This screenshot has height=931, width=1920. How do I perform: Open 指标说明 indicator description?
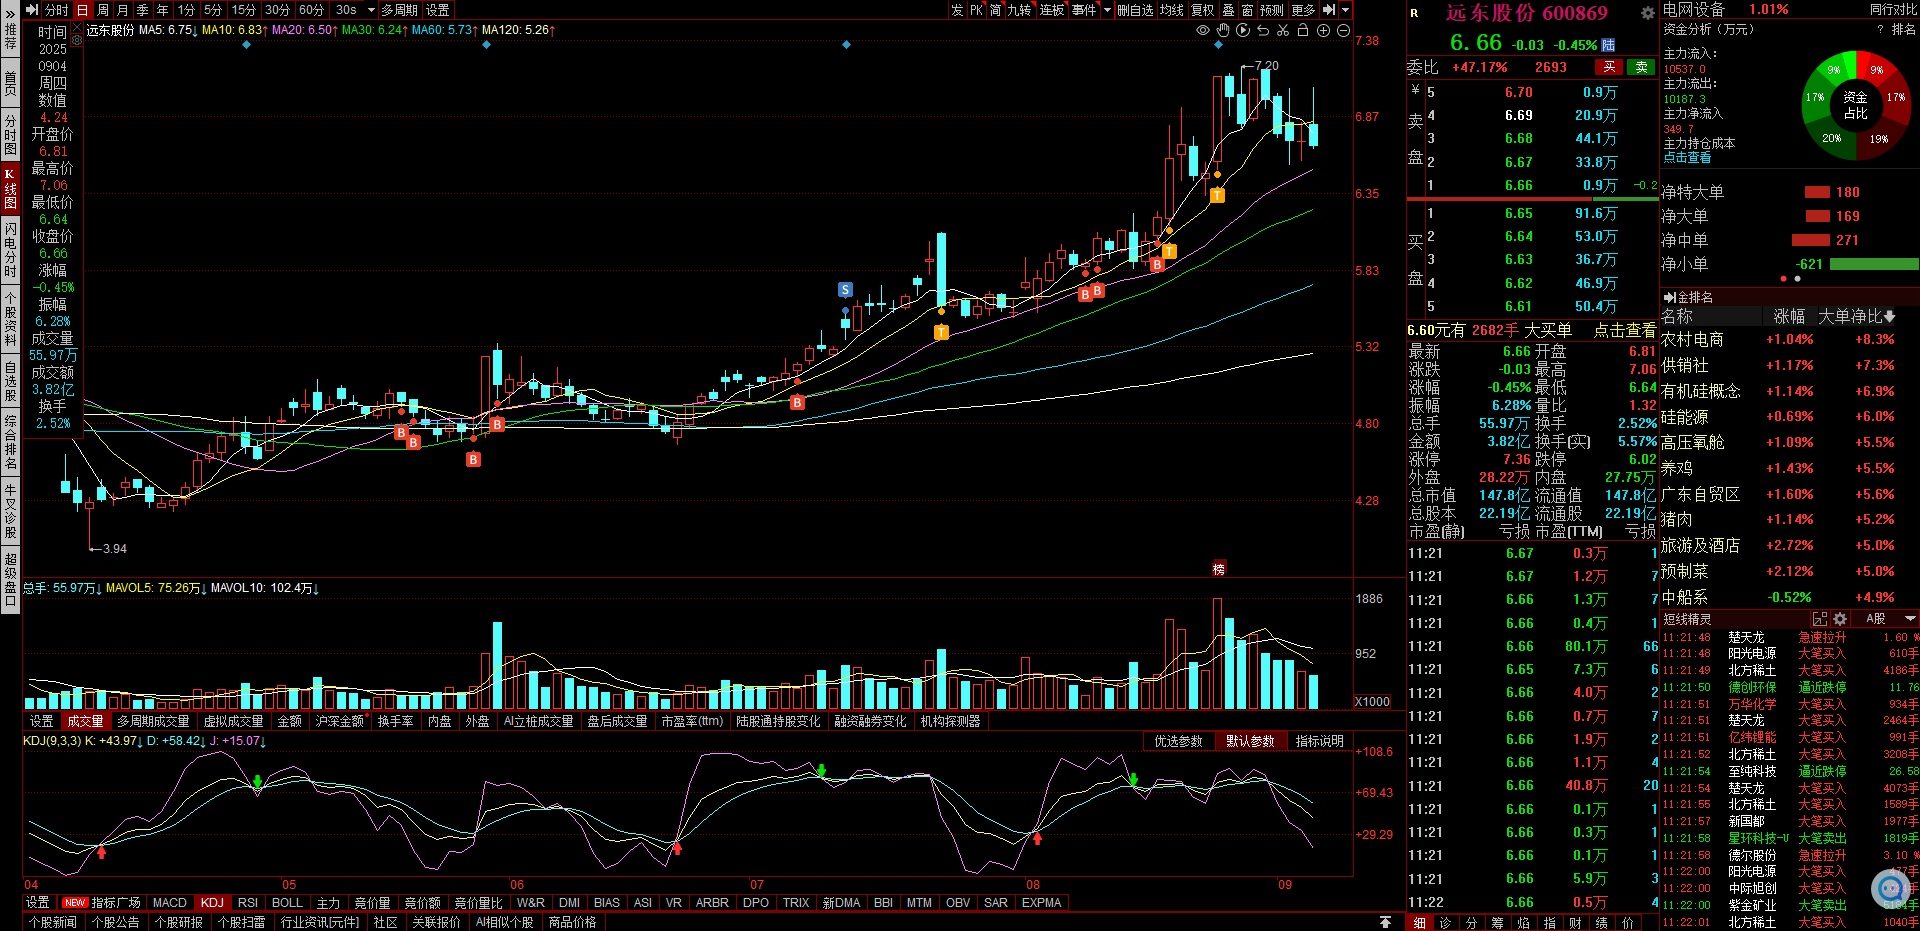click(1319, 741)
